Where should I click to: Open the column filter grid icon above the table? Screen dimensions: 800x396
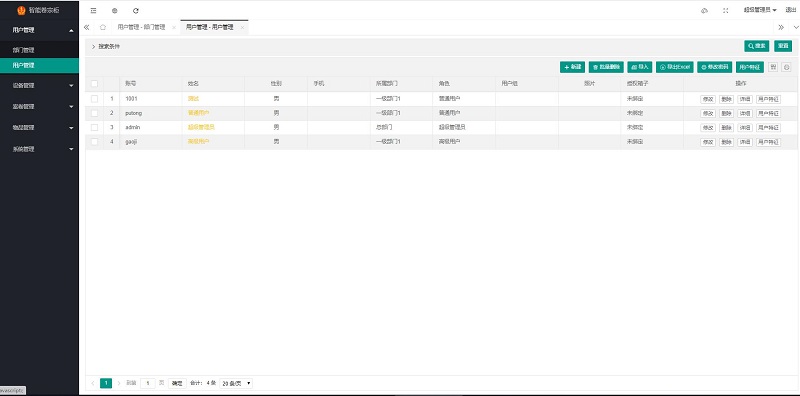point(773,67)
